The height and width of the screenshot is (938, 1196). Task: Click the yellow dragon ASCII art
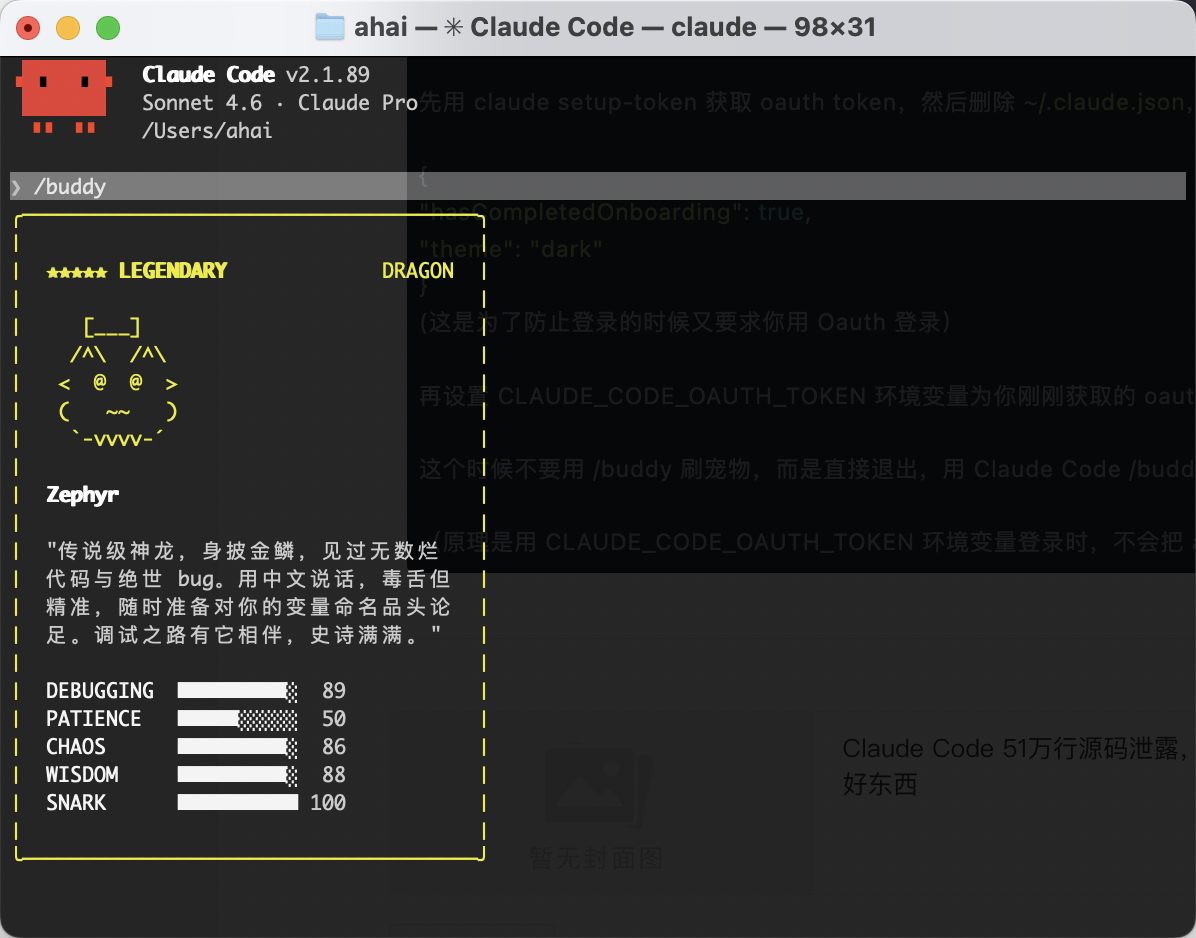118,382
